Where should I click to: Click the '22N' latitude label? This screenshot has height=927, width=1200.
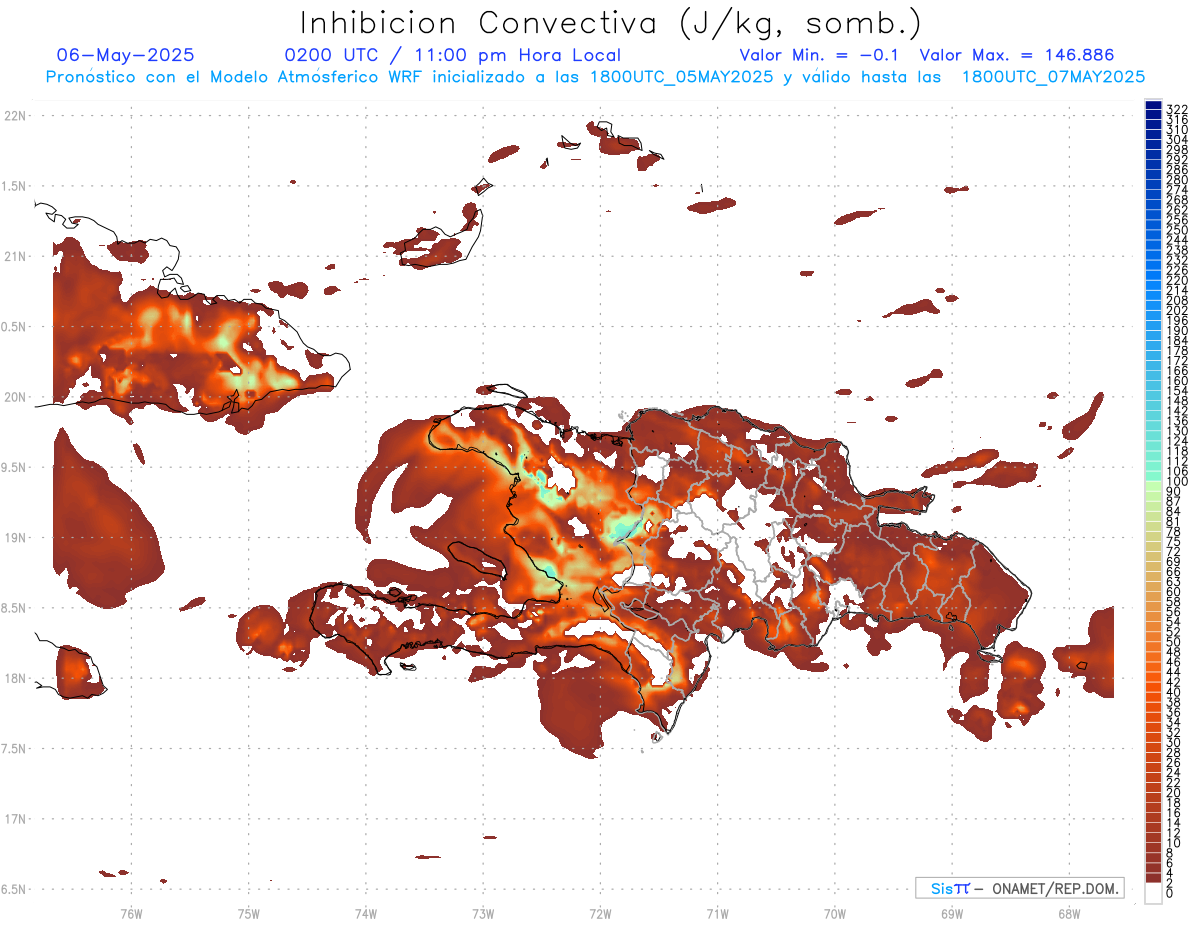click(15, 116)
